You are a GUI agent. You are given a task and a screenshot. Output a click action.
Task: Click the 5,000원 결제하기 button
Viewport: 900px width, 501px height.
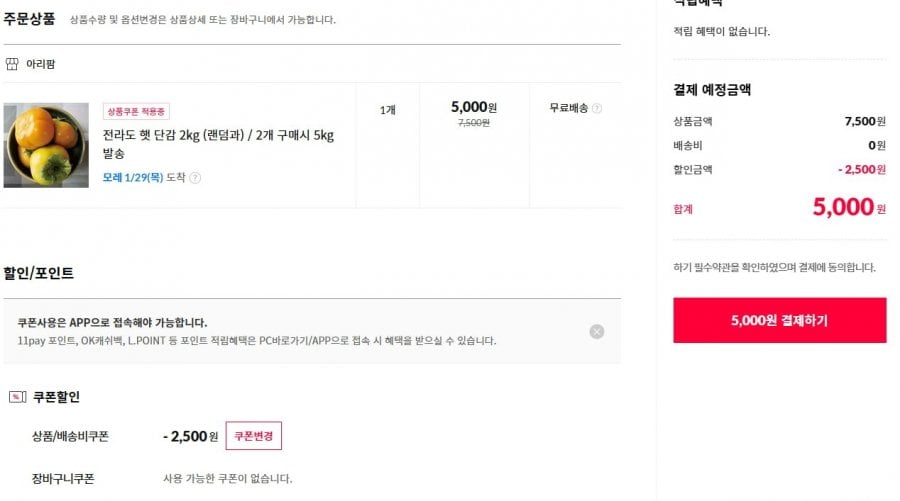point(779,321)
